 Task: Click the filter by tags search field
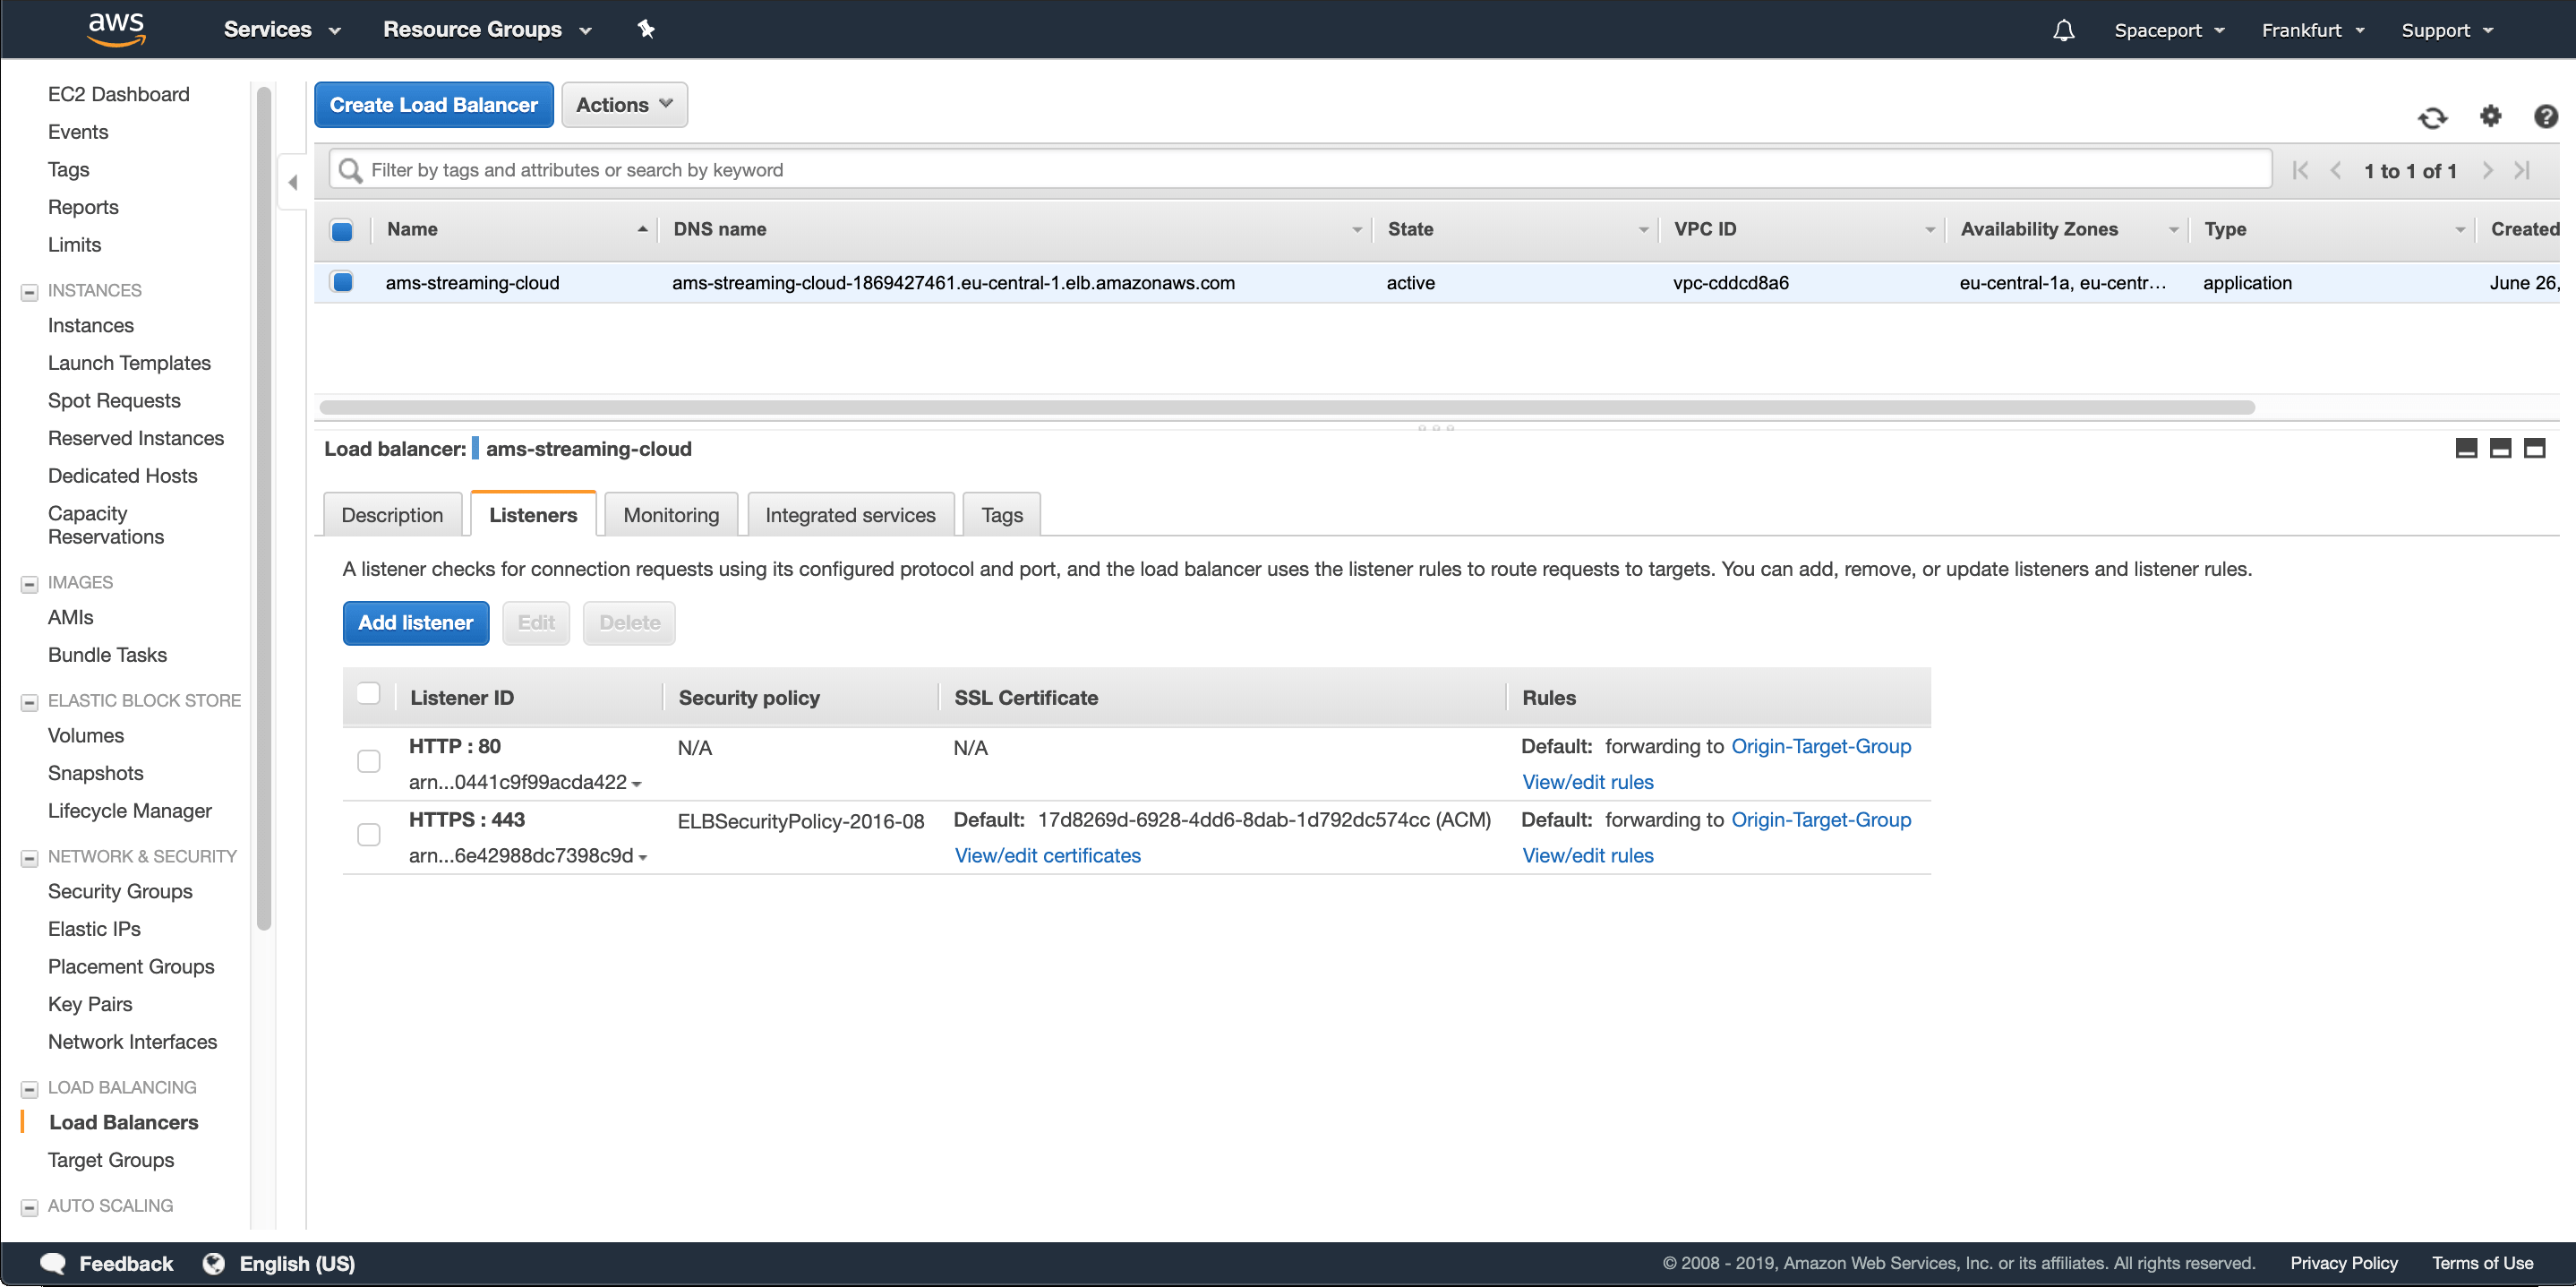click(x=1300, y=170)
